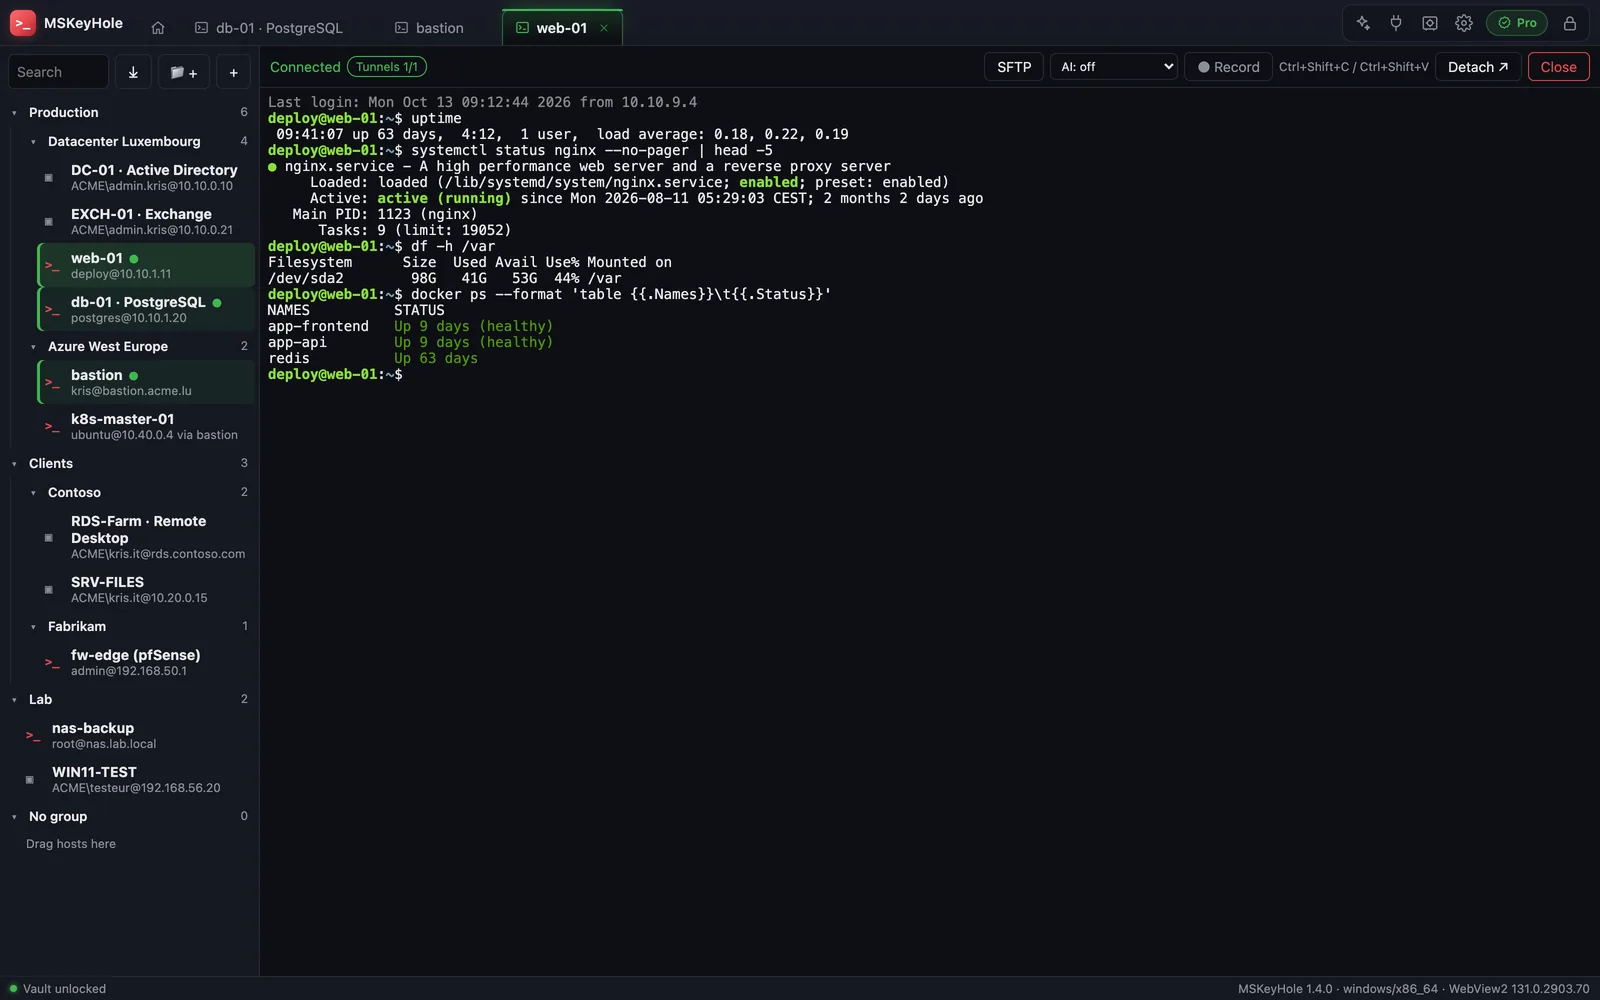Click the MSKeyHole app logo
The width and height of the screenshot is (1600, 1000).
[x=22, y=23]
